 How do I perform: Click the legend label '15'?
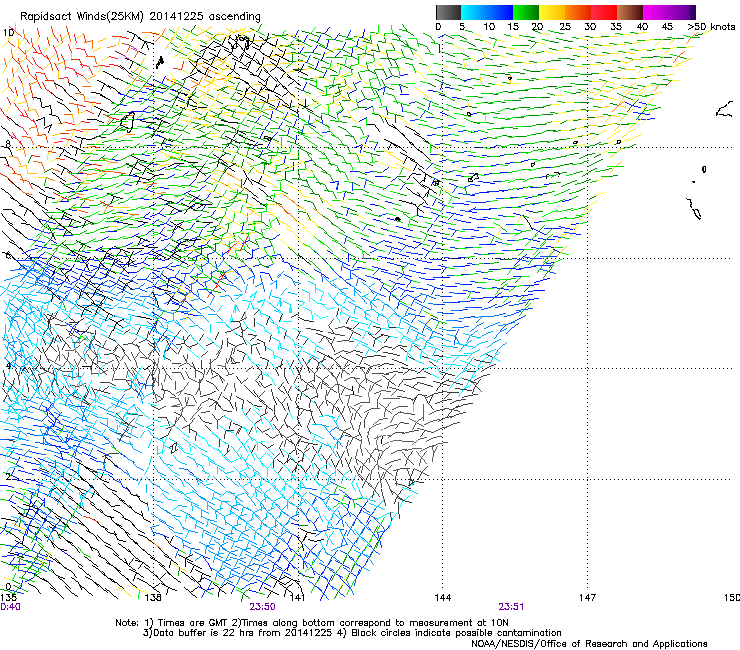coord(513,26)
